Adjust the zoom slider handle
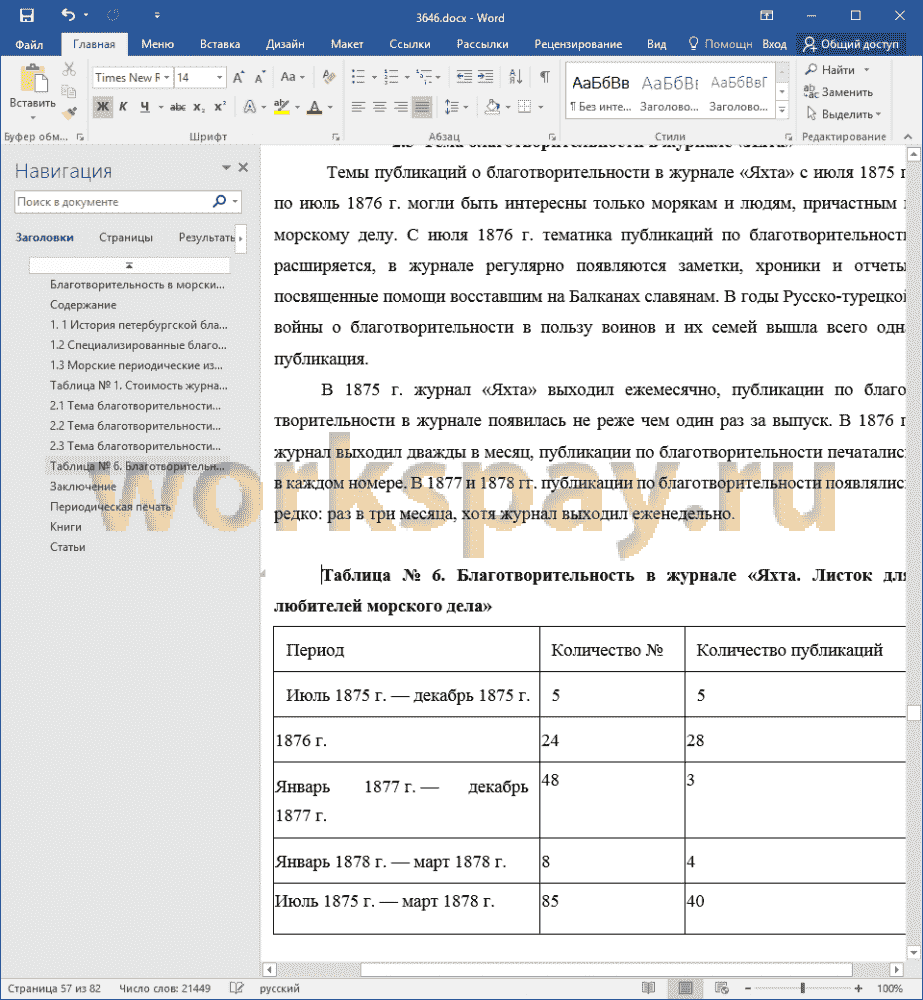 (802, 988)
